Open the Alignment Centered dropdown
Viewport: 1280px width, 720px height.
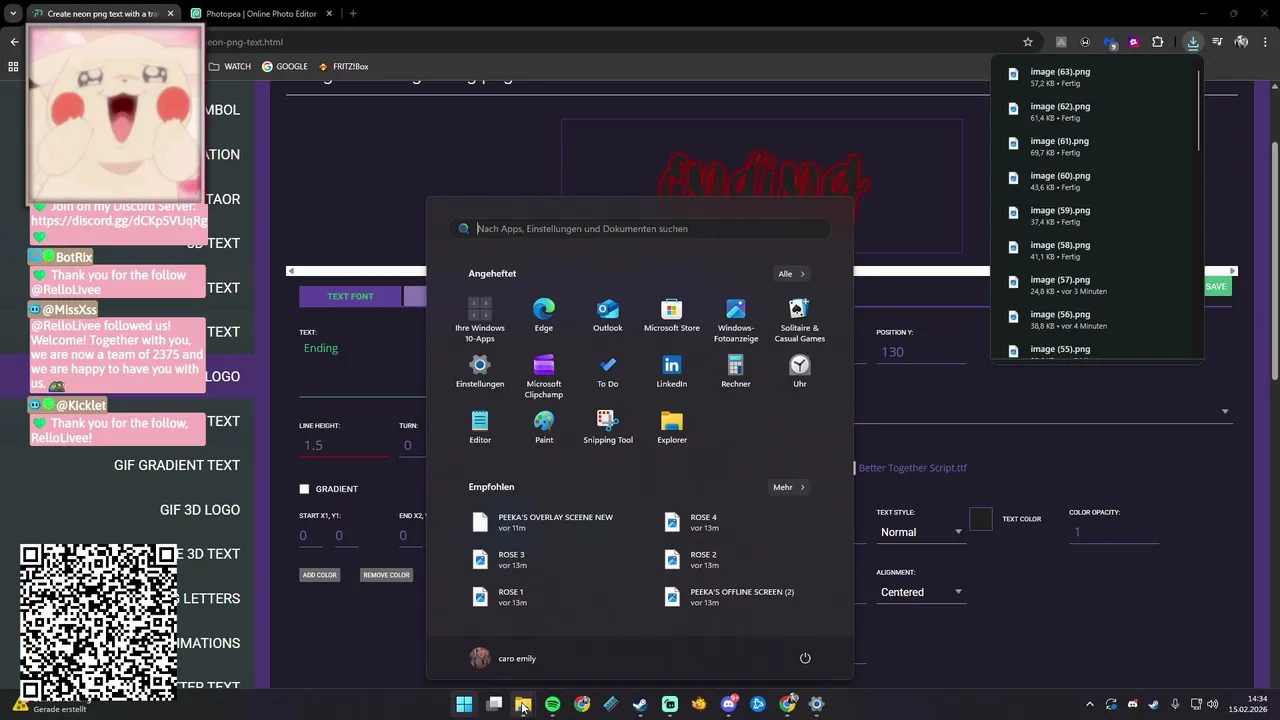click(x=920, y=592)
